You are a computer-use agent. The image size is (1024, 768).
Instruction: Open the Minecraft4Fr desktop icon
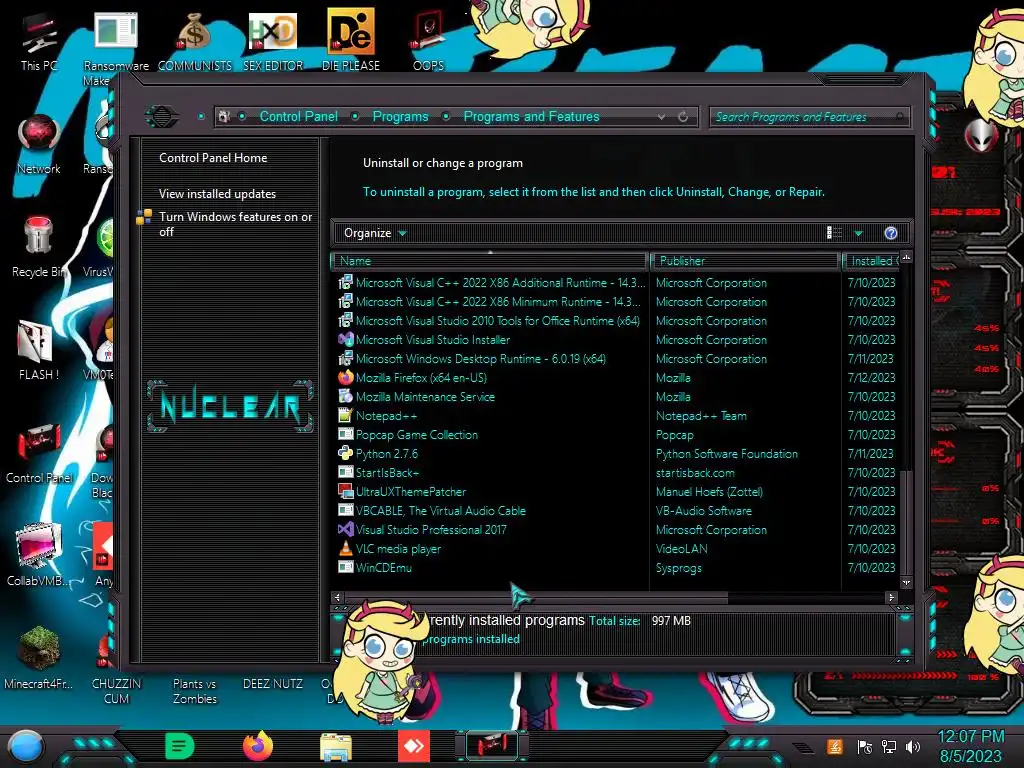tap(39, 658)
